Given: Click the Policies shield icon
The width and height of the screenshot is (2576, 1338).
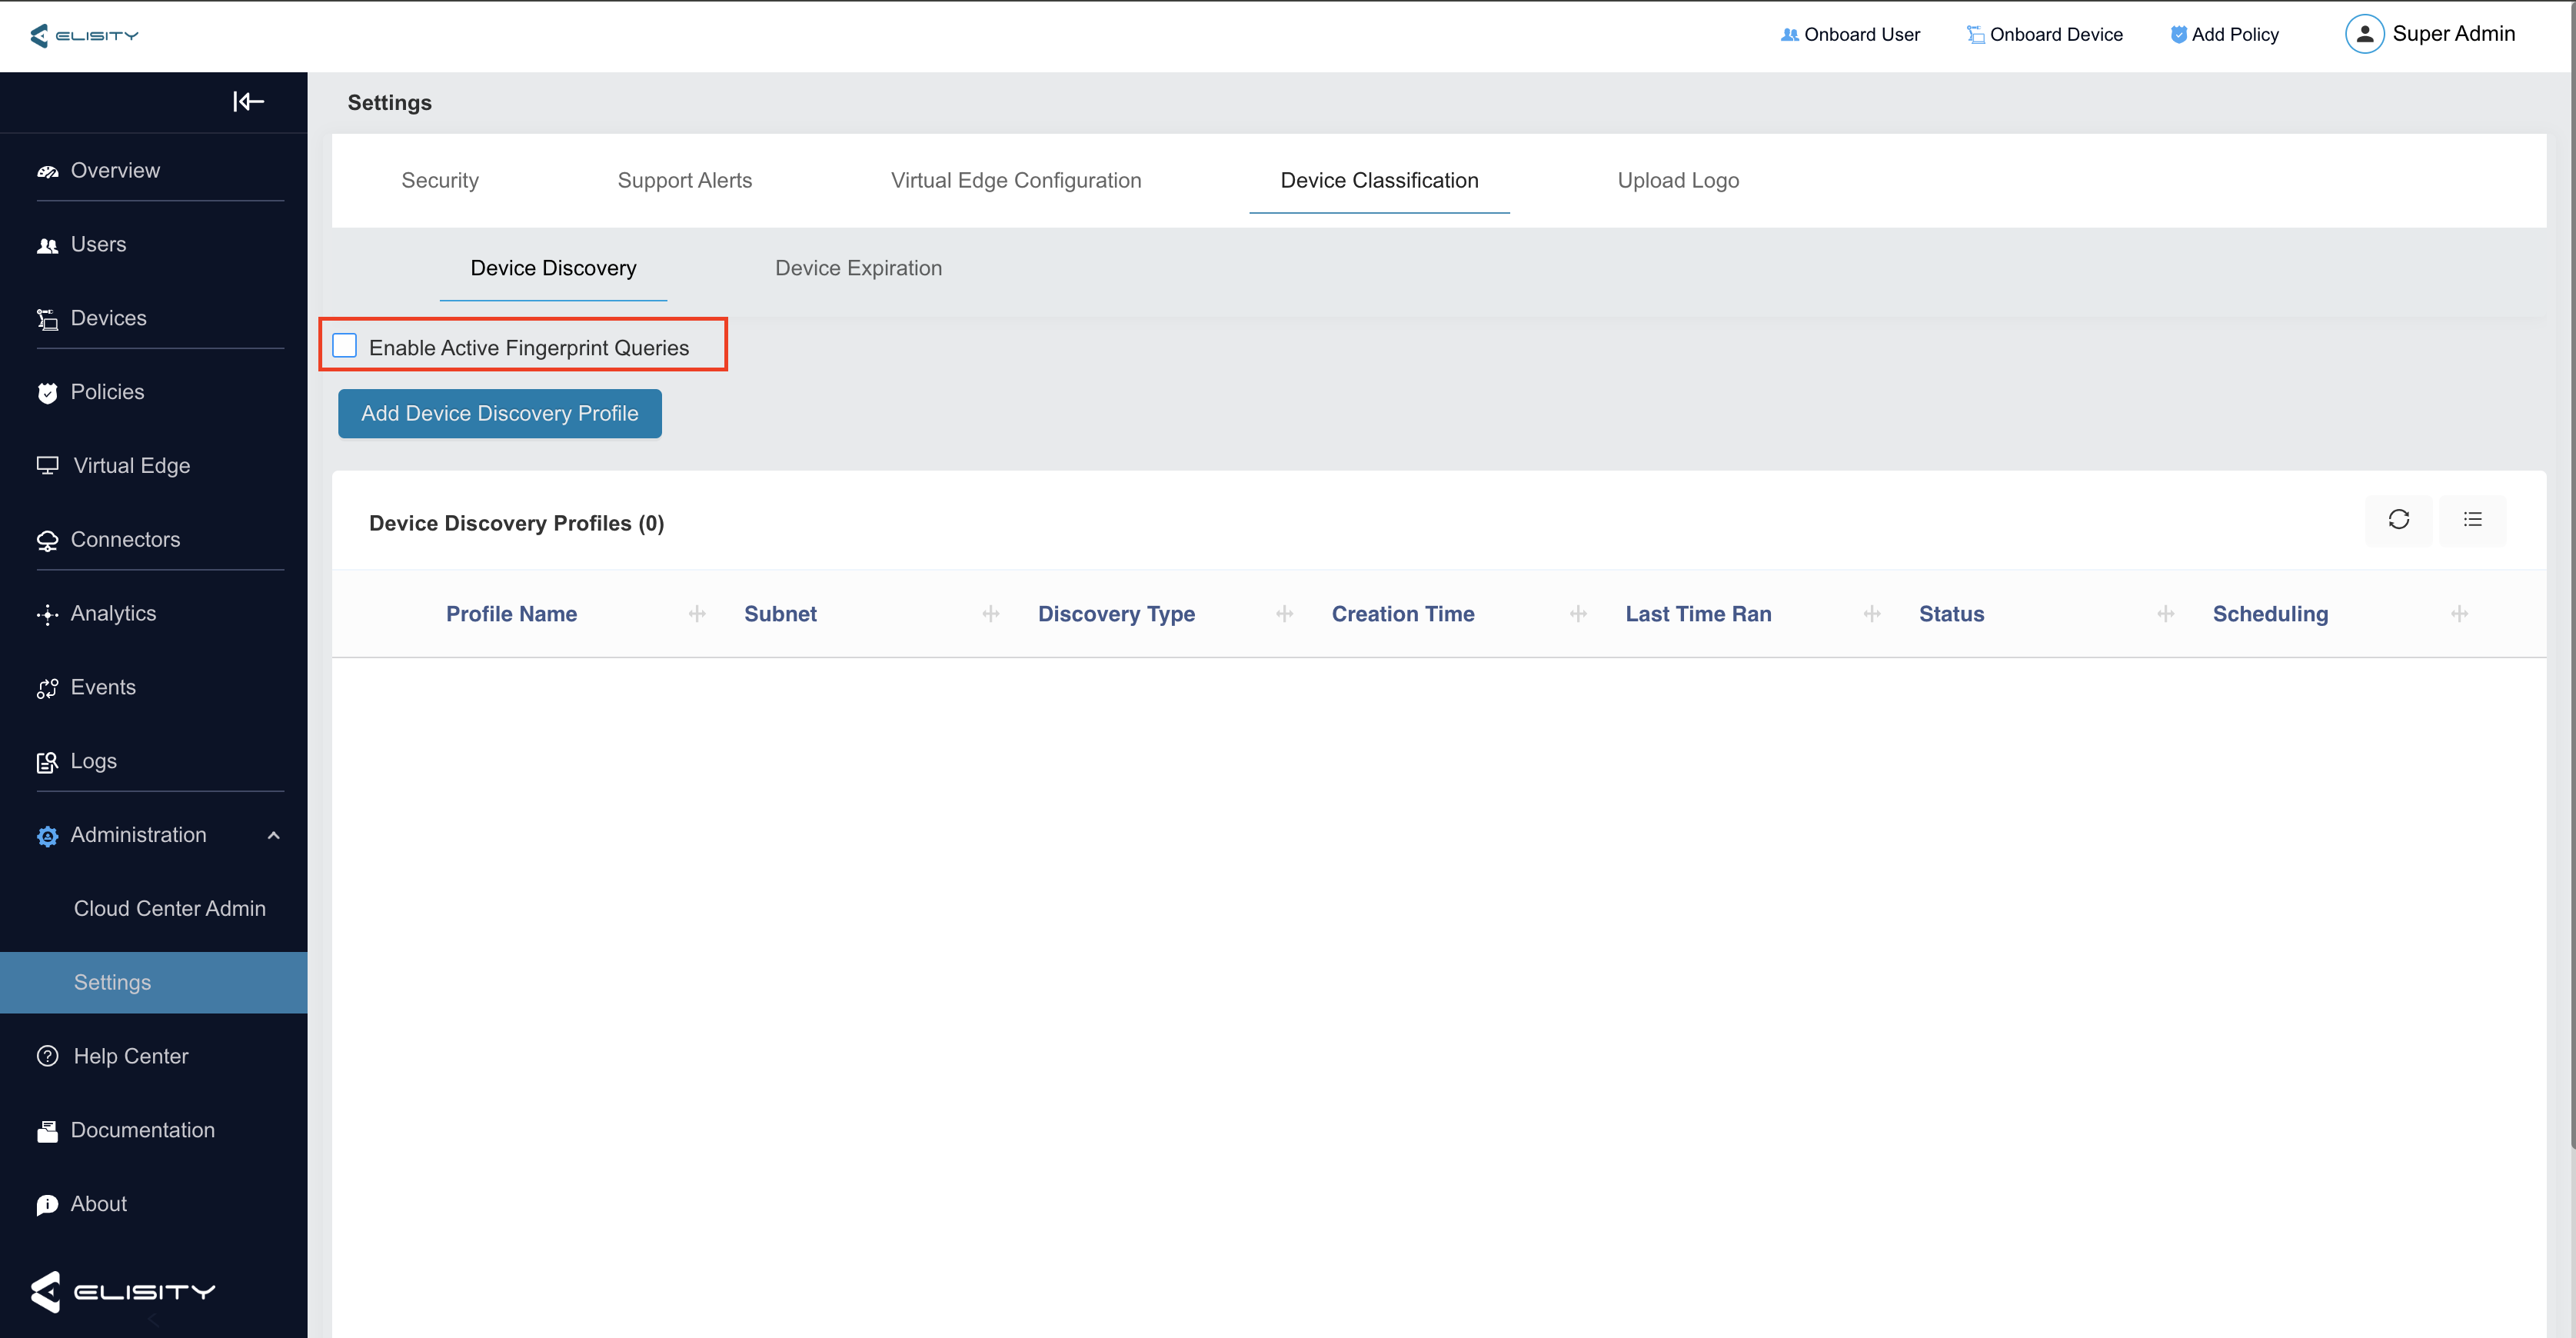Looking at the screenshot, I should coord(47,392).
